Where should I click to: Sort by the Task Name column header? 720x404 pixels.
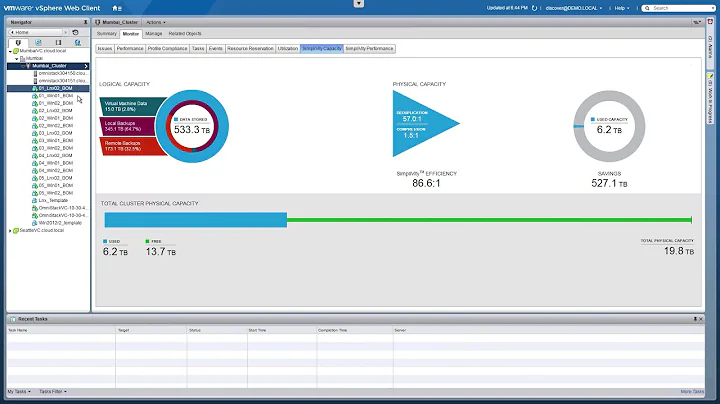(x=61, y=330)
